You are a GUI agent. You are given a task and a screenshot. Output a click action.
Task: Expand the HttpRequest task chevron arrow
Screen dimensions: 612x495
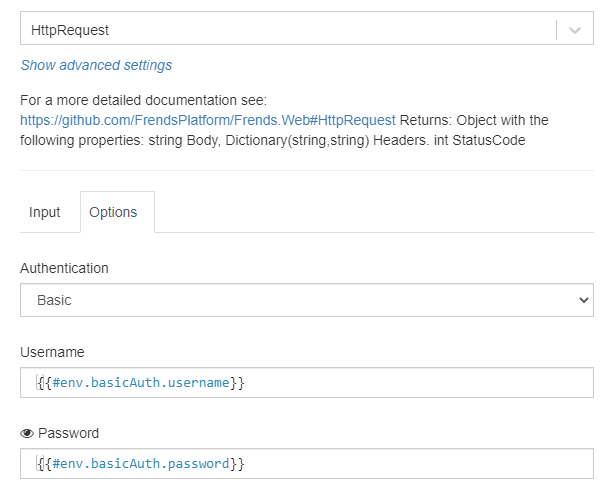(x=574, y=30)
